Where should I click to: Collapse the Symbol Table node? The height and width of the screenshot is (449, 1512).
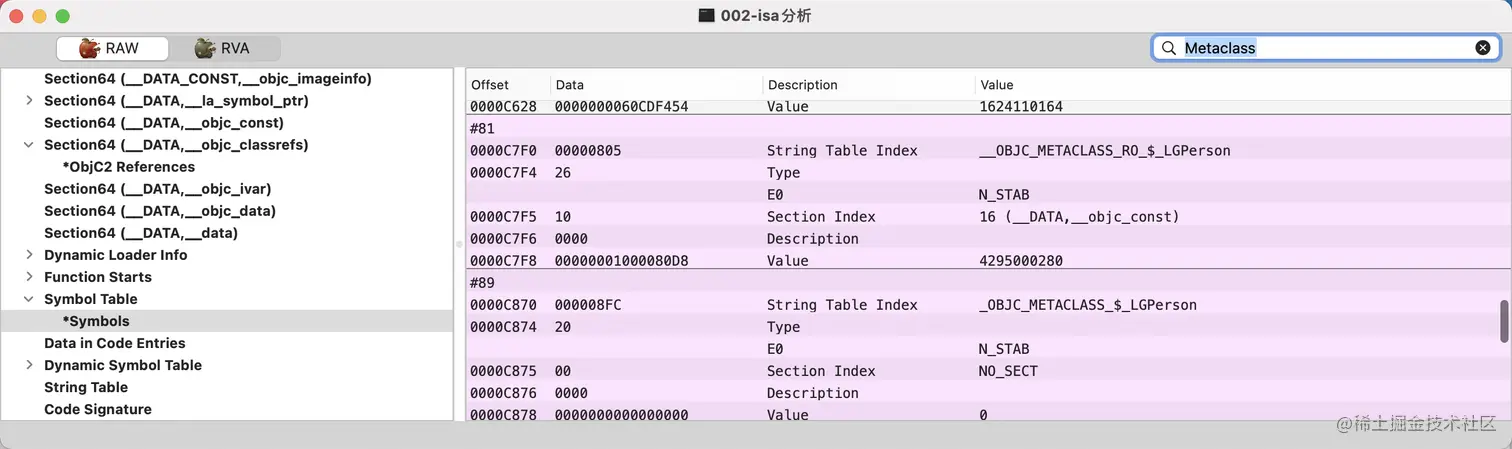click(29, 299)
